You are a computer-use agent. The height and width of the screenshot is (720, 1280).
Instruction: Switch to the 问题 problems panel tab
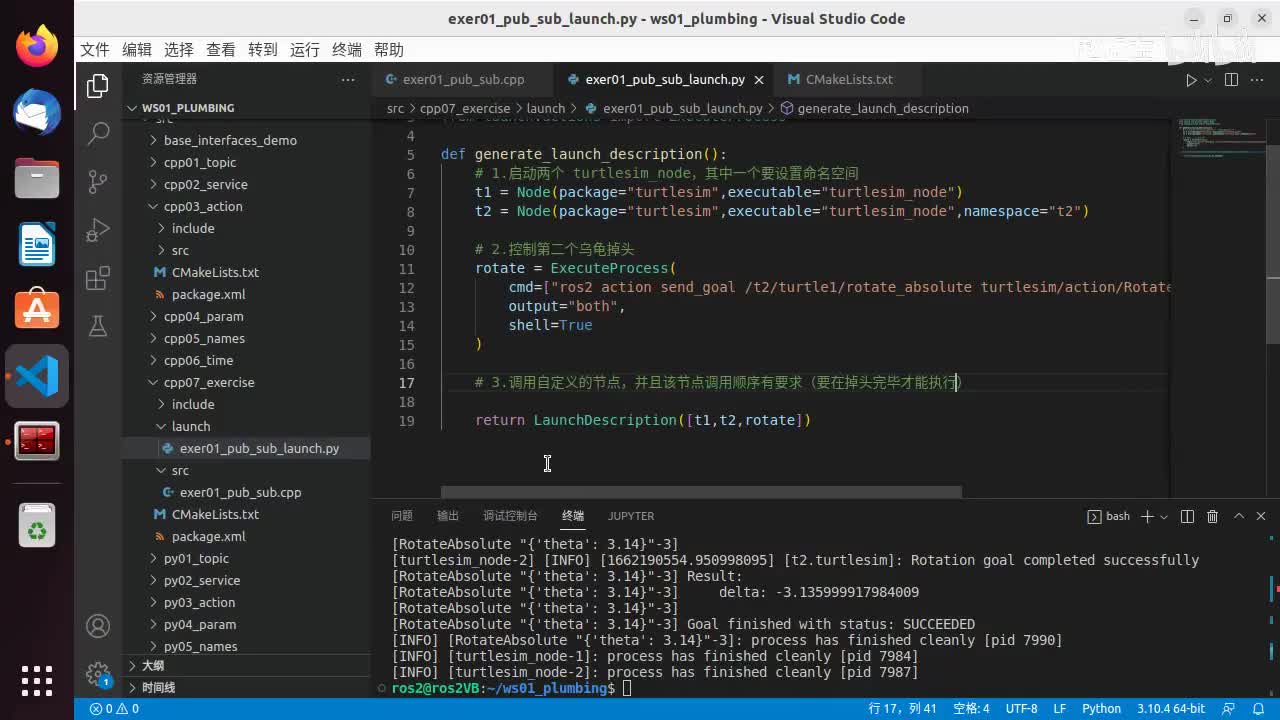[402, 516]
